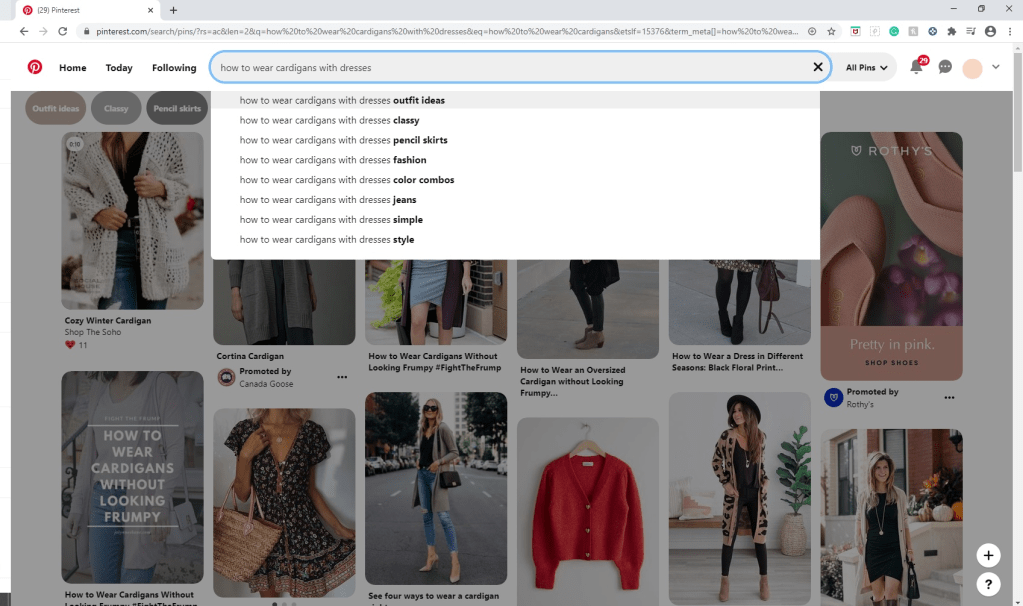This screenshot has height=606, width=1023.
Task: Clear the search box with the X
Action: point(818,68)
